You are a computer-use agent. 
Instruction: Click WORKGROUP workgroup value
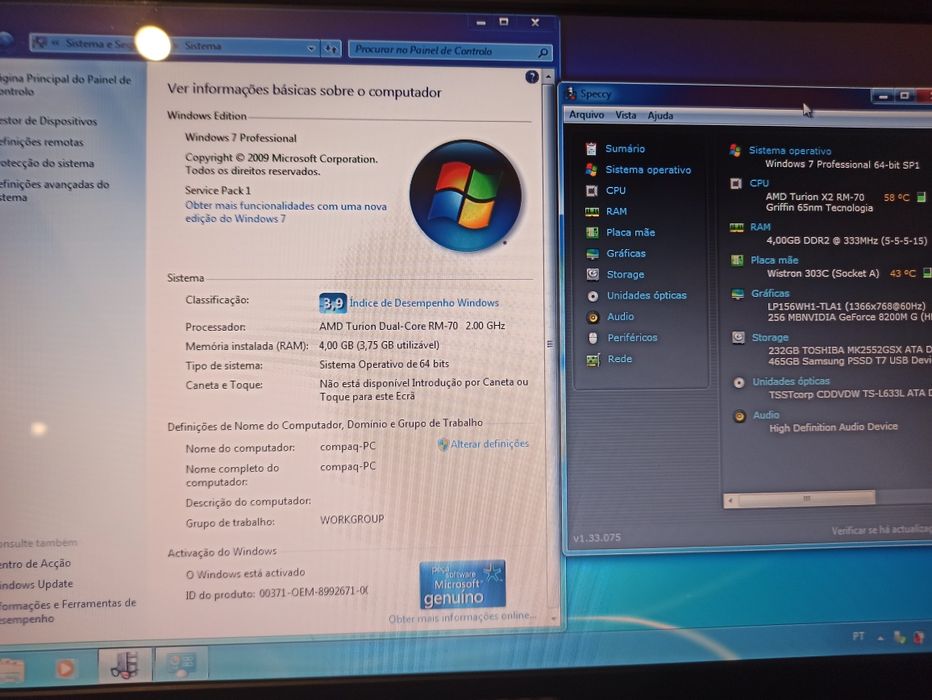[352, 519]
